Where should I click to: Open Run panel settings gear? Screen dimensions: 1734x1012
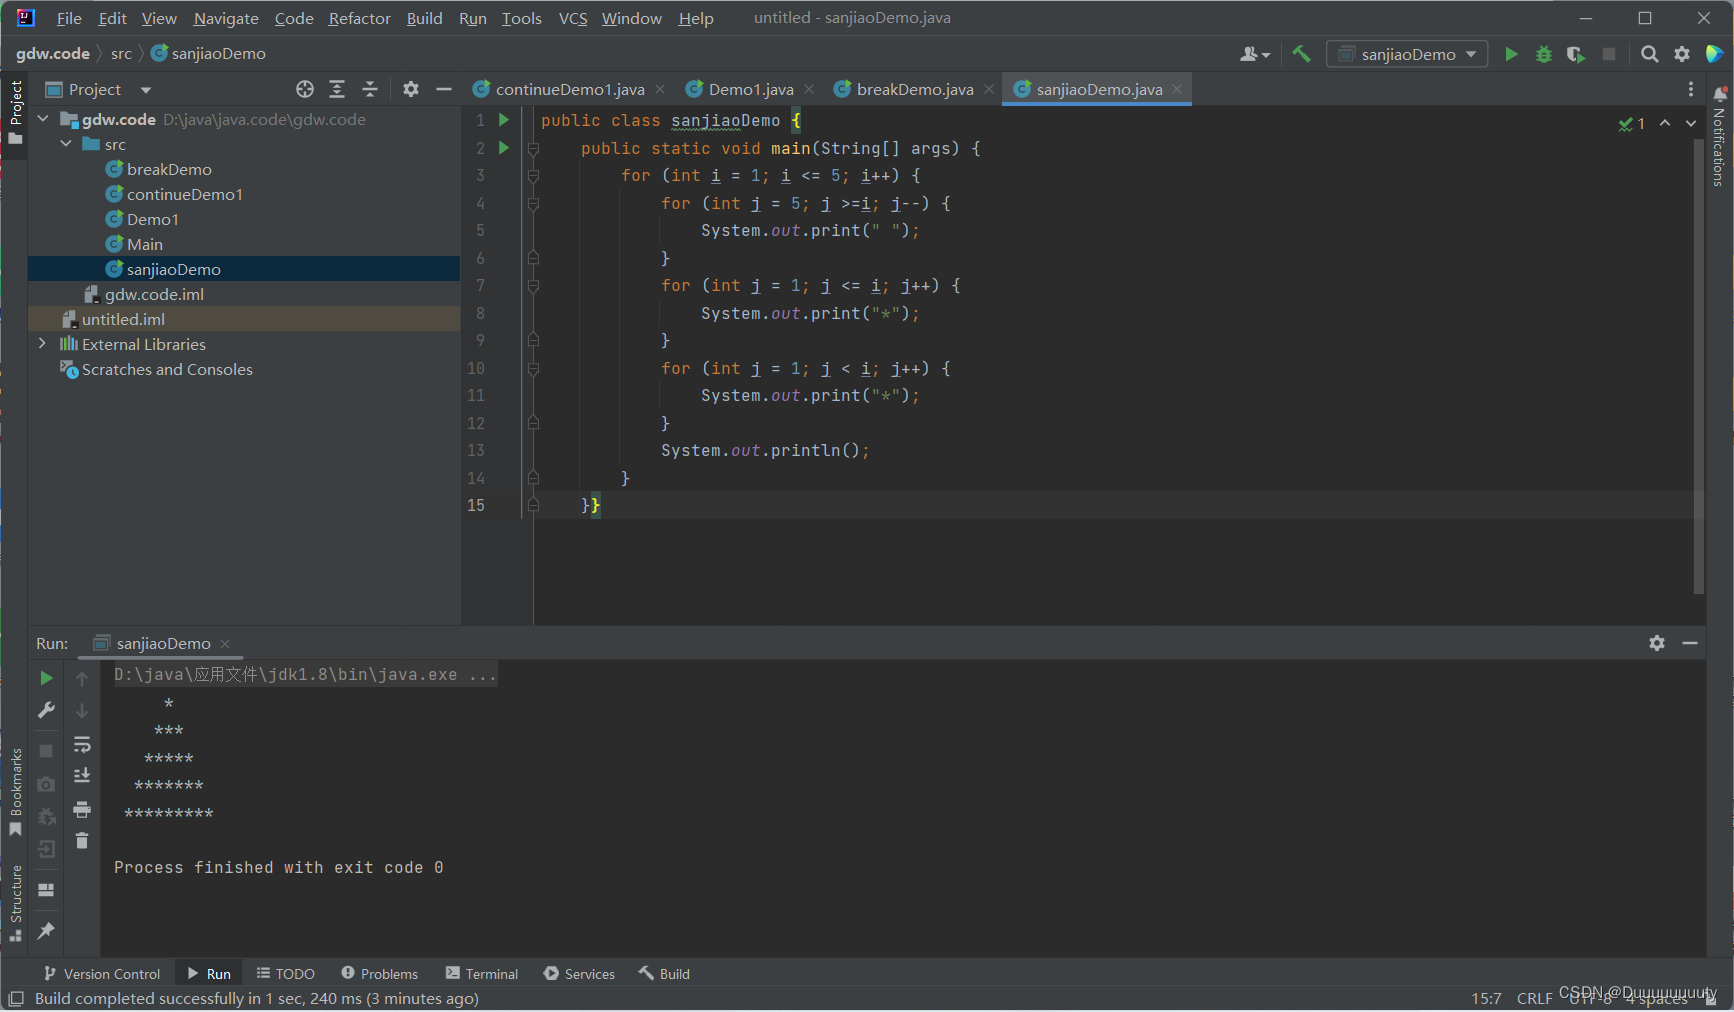(1657, 643)
